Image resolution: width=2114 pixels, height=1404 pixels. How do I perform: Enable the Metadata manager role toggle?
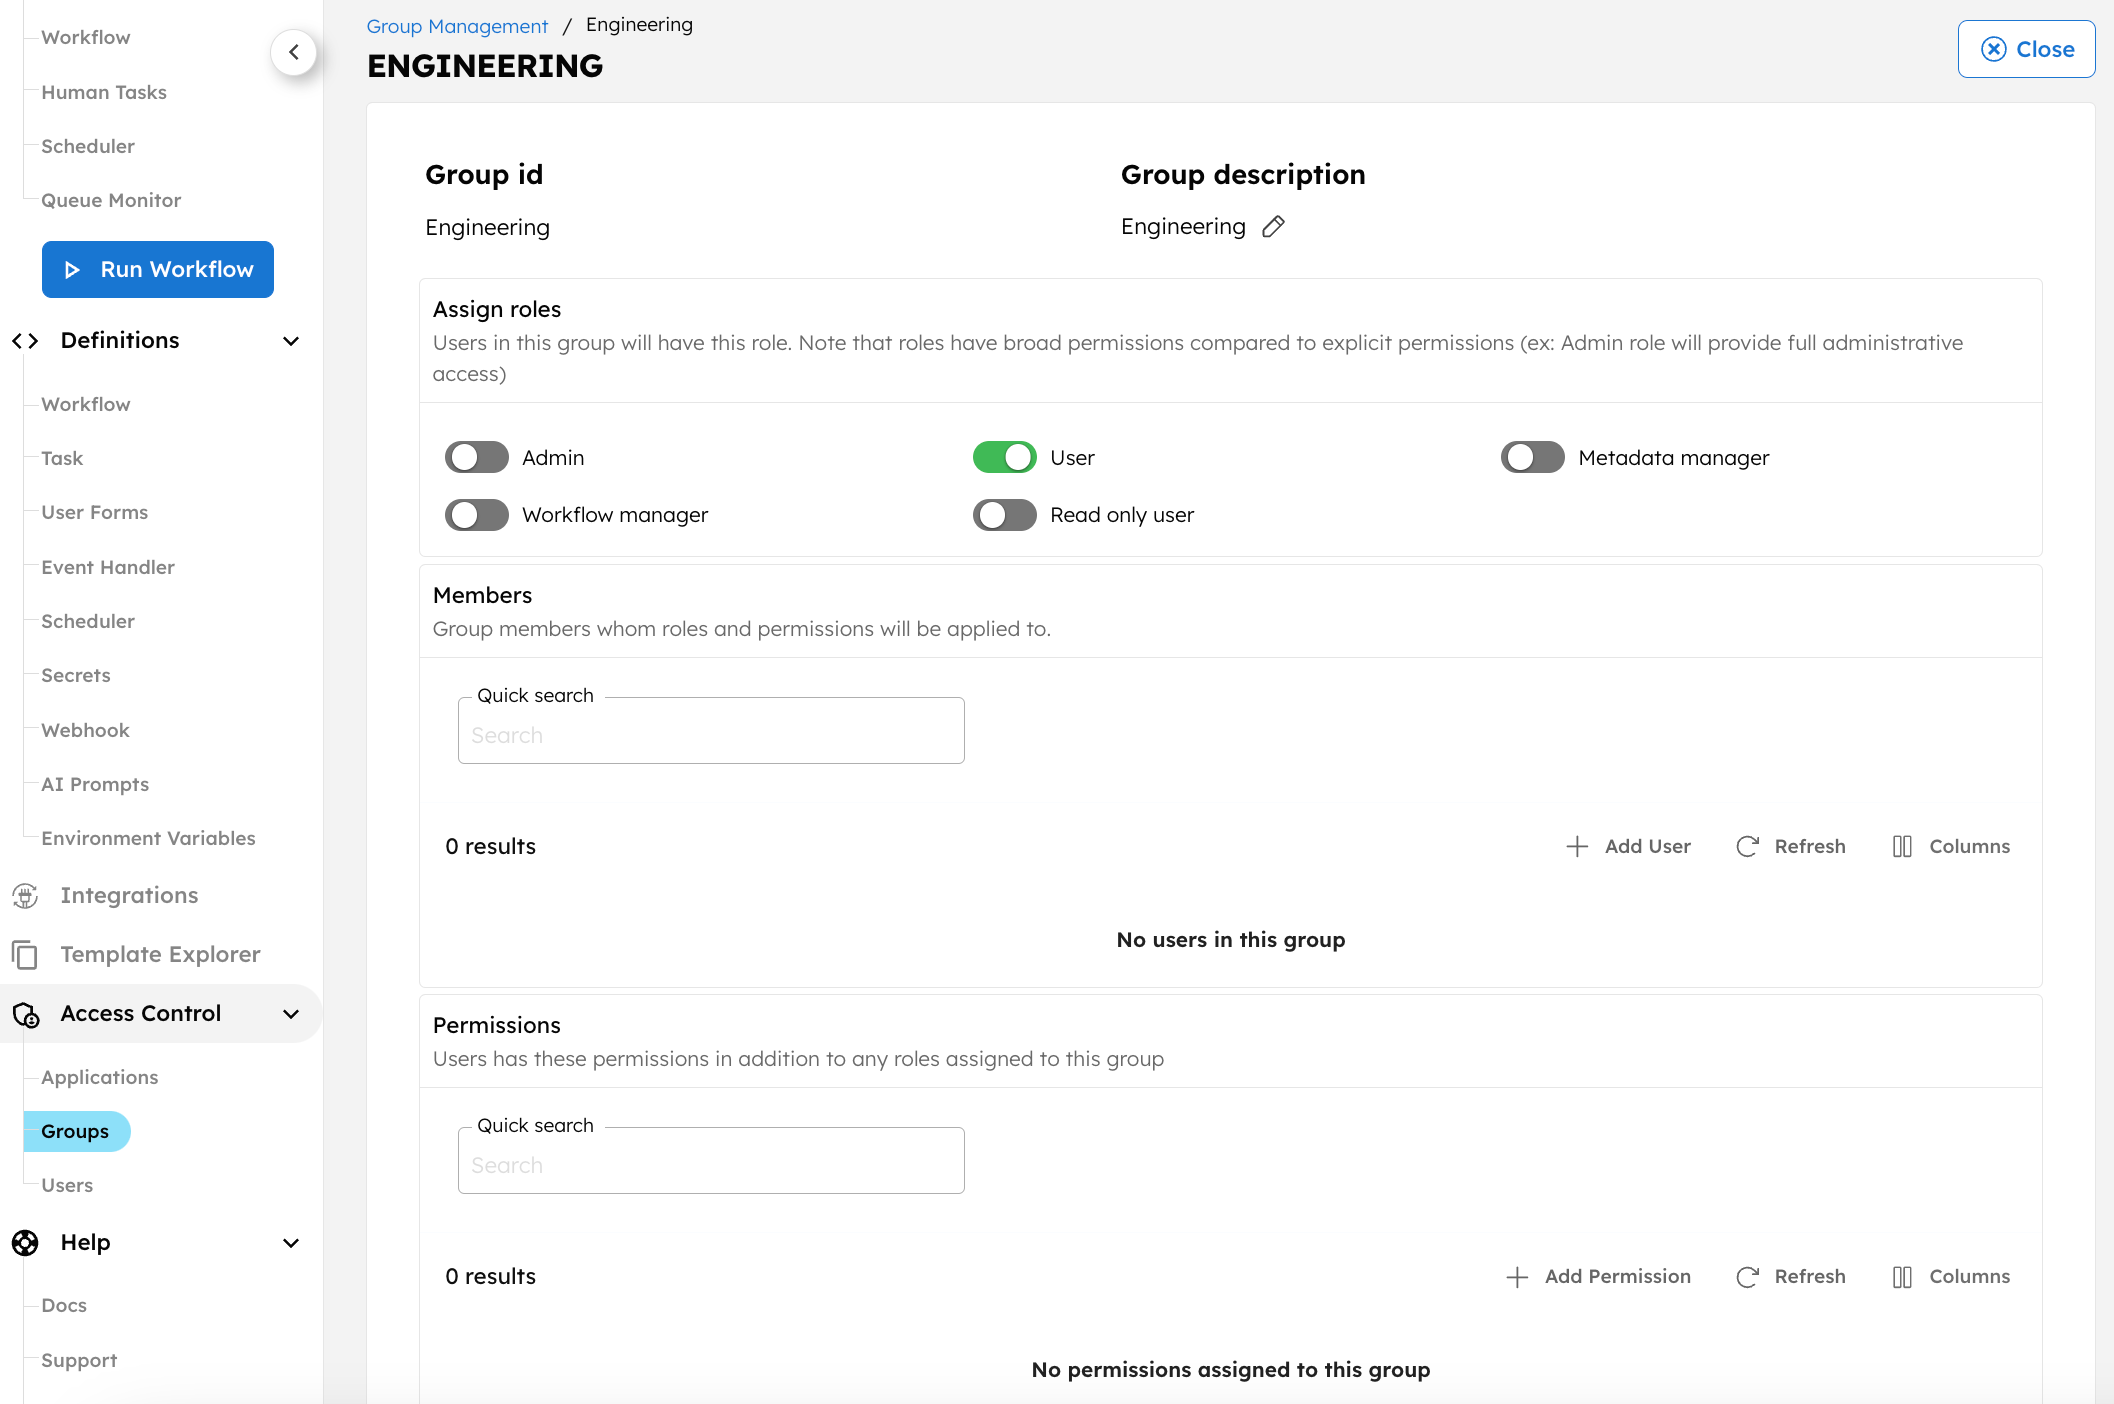(x=1533, y=458)
